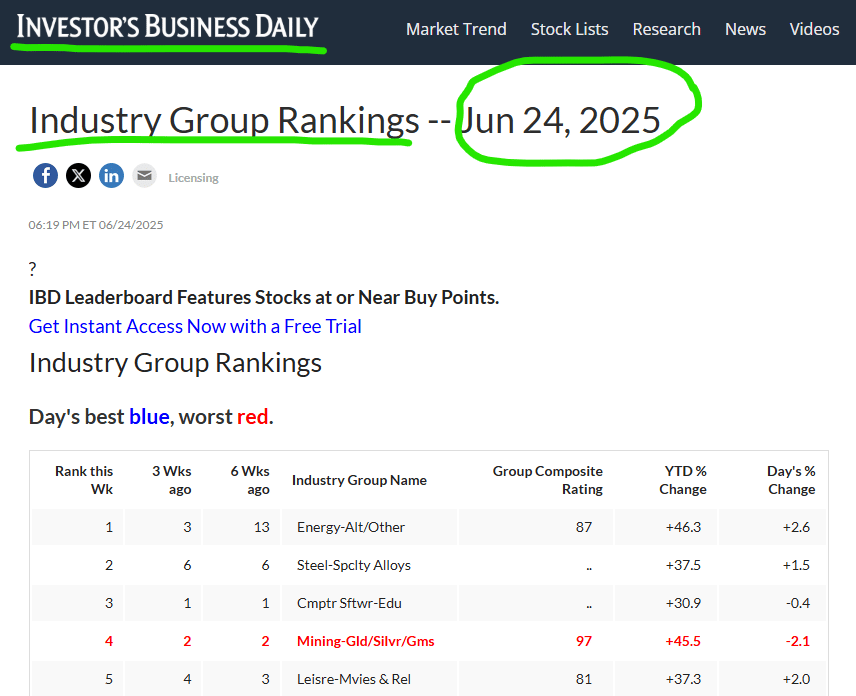This screenshot has width=856, height=696.
Task: Click the Day's best blue, worst red note
Action: click(x=151, y=417)
